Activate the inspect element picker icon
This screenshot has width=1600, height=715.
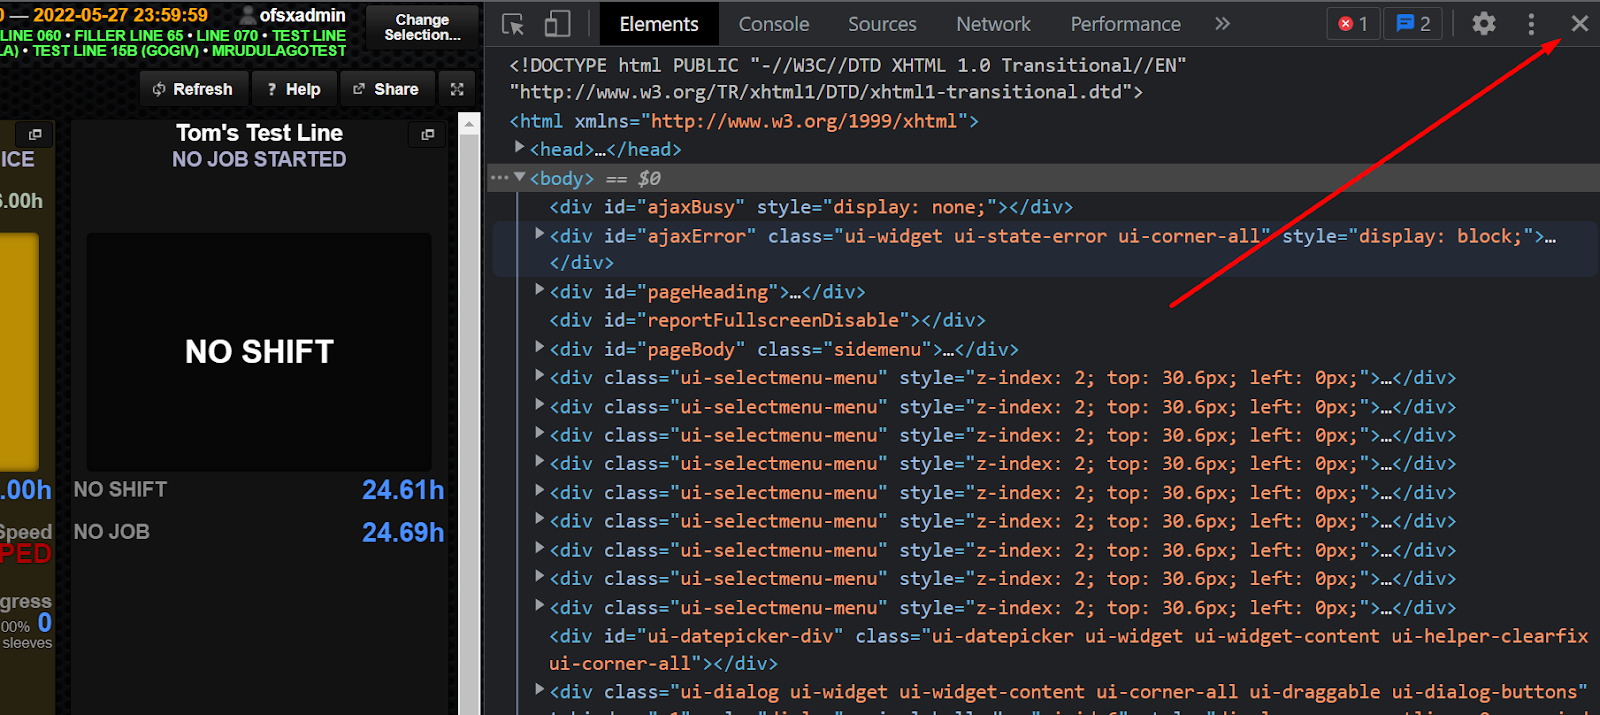513,24
